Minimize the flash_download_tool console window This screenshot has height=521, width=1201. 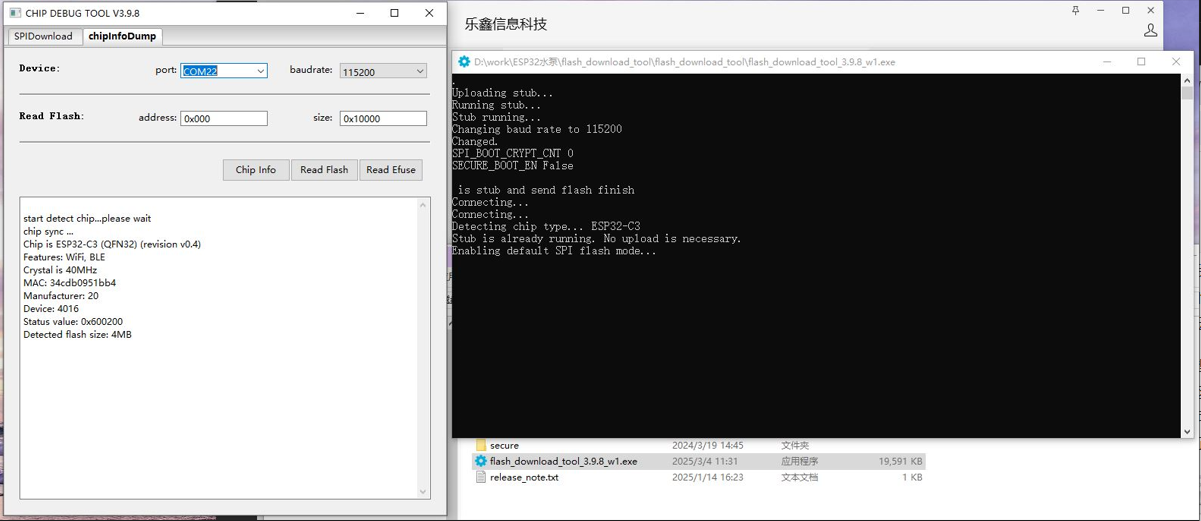pos(1107,62)
